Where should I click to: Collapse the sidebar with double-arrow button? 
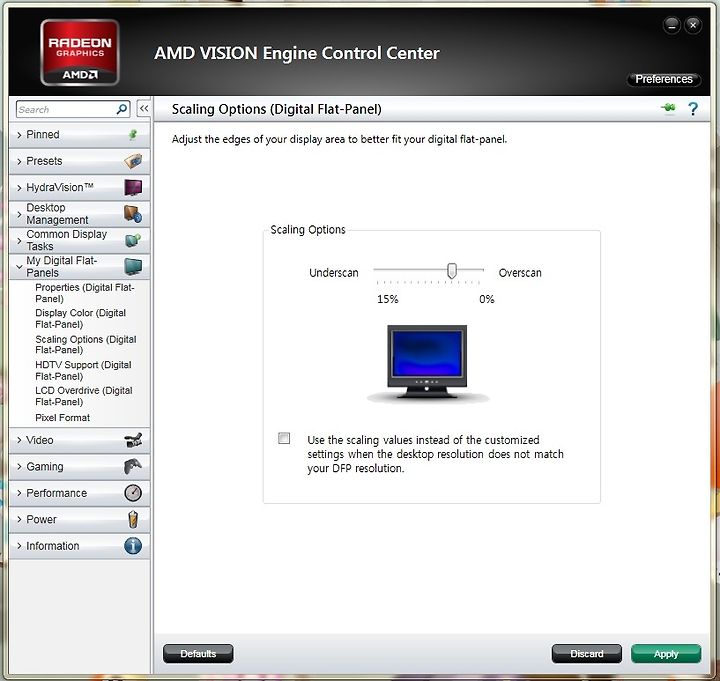tap(144, 109)
